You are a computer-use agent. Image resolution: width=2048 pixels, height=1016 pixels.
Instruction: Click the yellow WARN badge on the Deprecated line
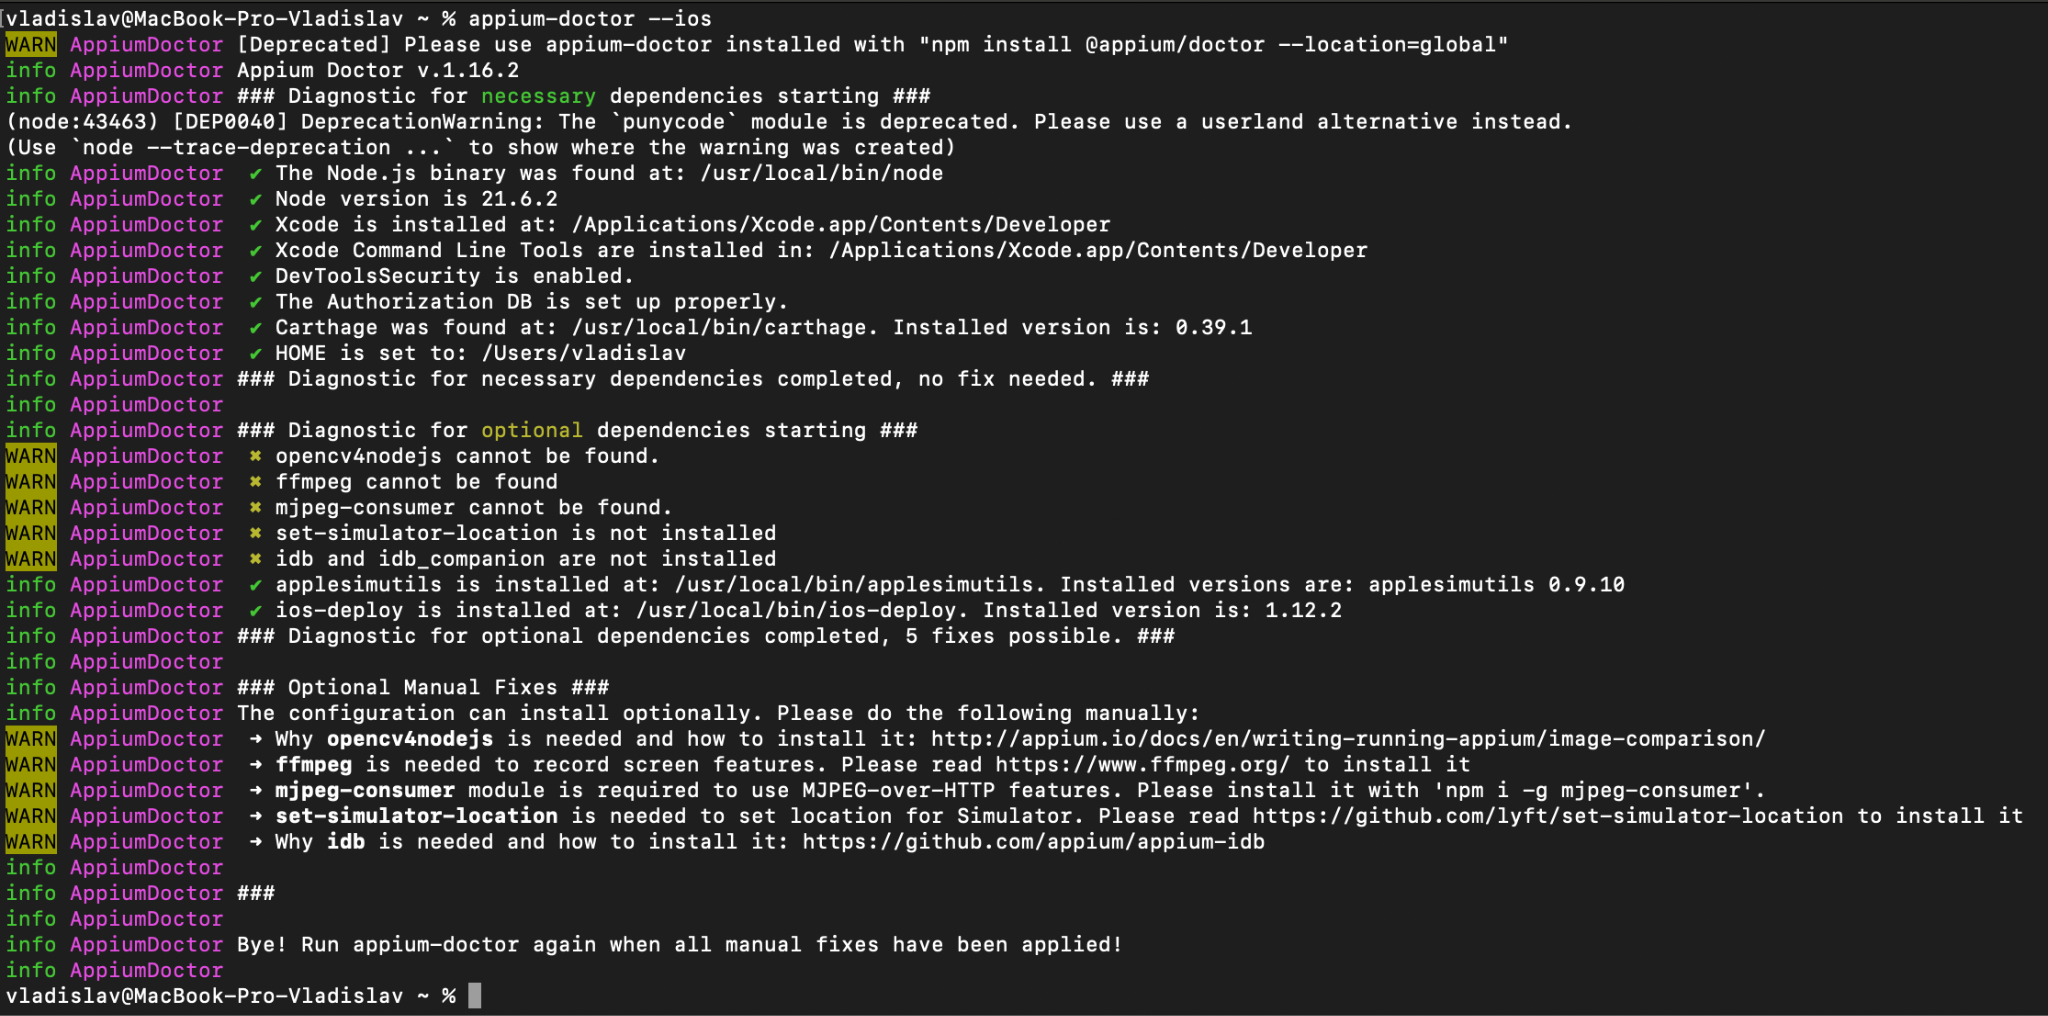coord(31,45)
